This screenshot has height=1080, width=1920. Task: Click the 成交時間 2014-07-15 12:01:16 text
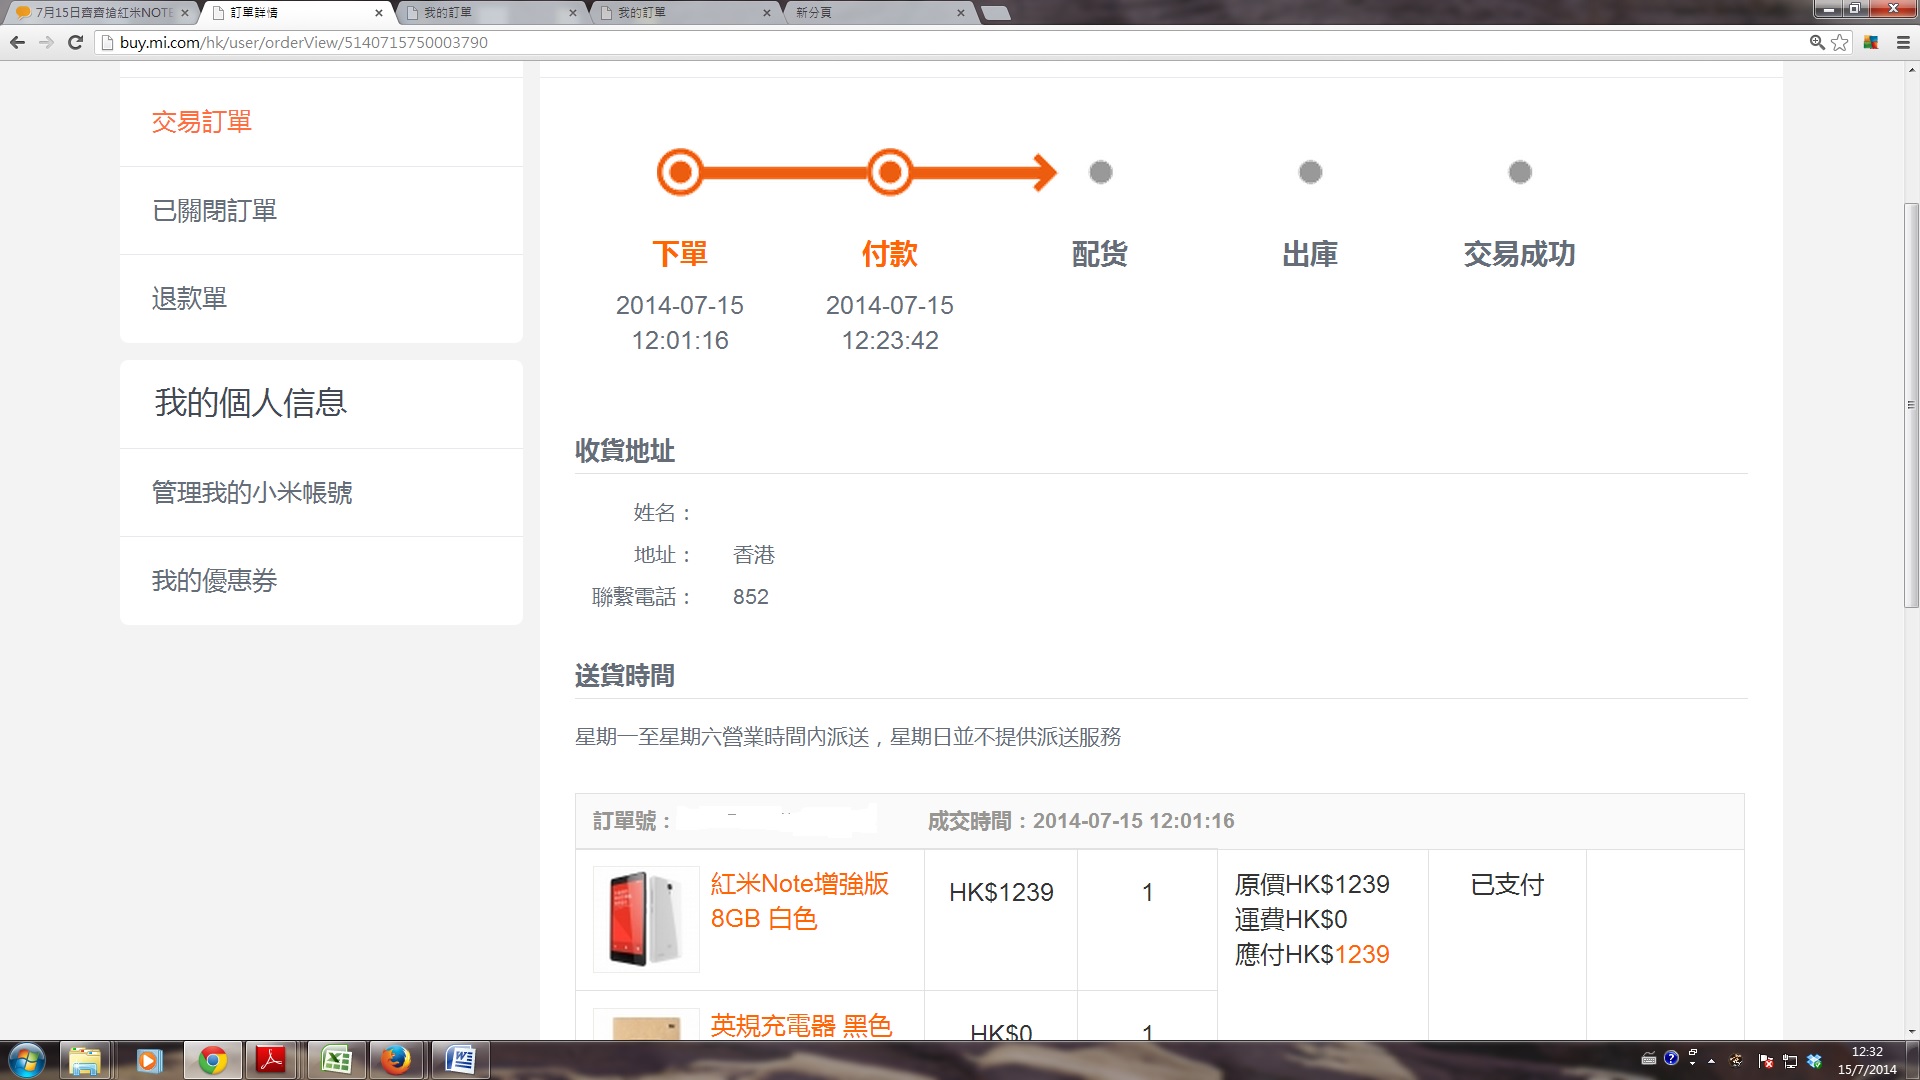click(1081, 821)
